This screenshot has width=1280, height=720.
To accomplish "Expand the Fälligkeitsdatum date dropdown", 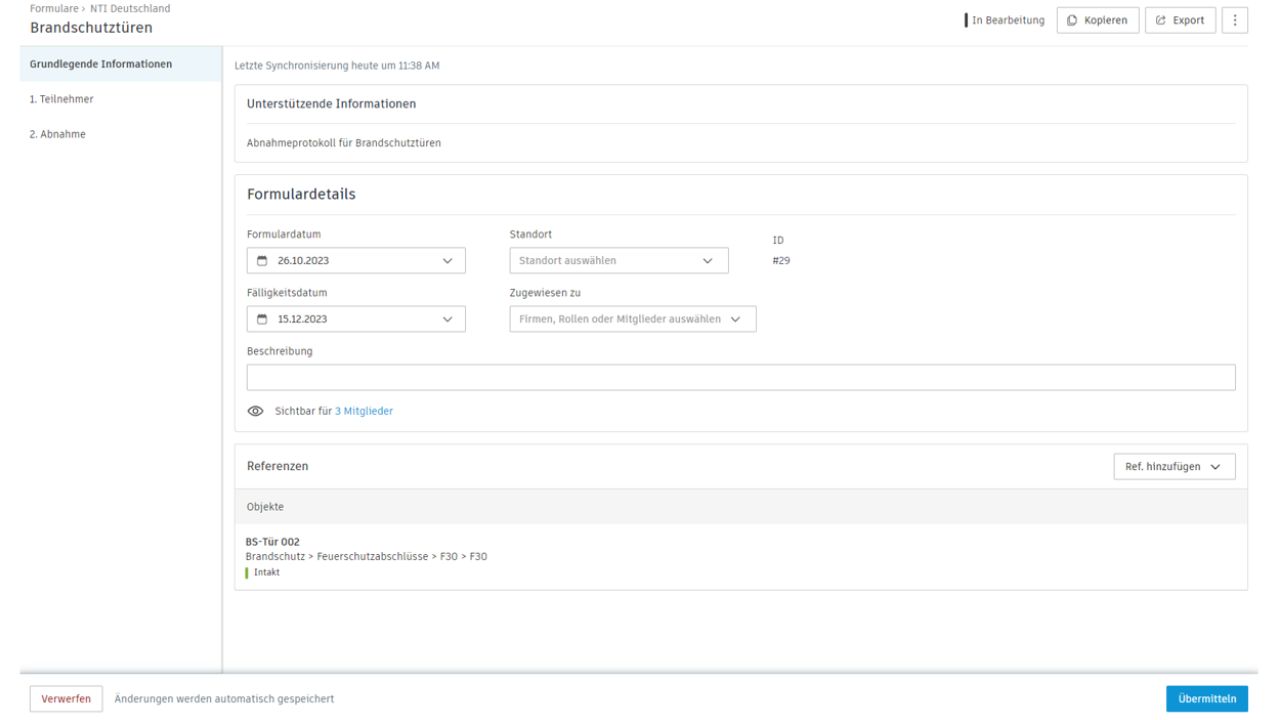I will tap(447, 319).
